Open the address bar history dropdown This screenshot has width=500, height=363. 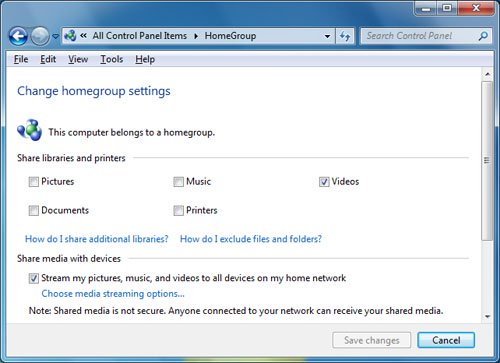(327, 36)
